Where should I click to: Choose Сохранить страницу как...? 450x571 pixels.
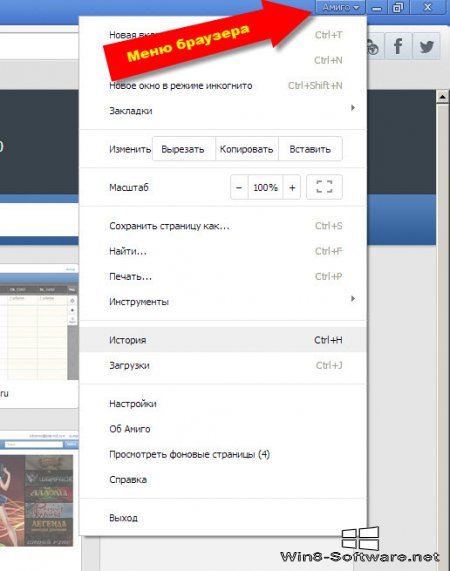[223, 226]
